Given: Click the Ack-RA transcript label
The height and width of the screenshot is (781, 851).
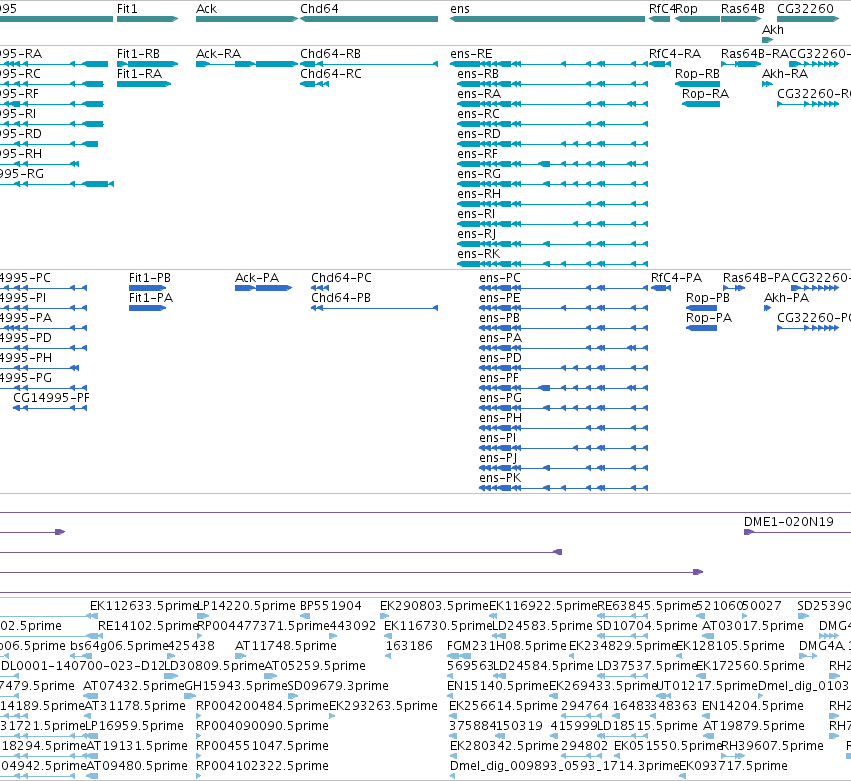Looking at the screenshot, I should coord(218,54).
